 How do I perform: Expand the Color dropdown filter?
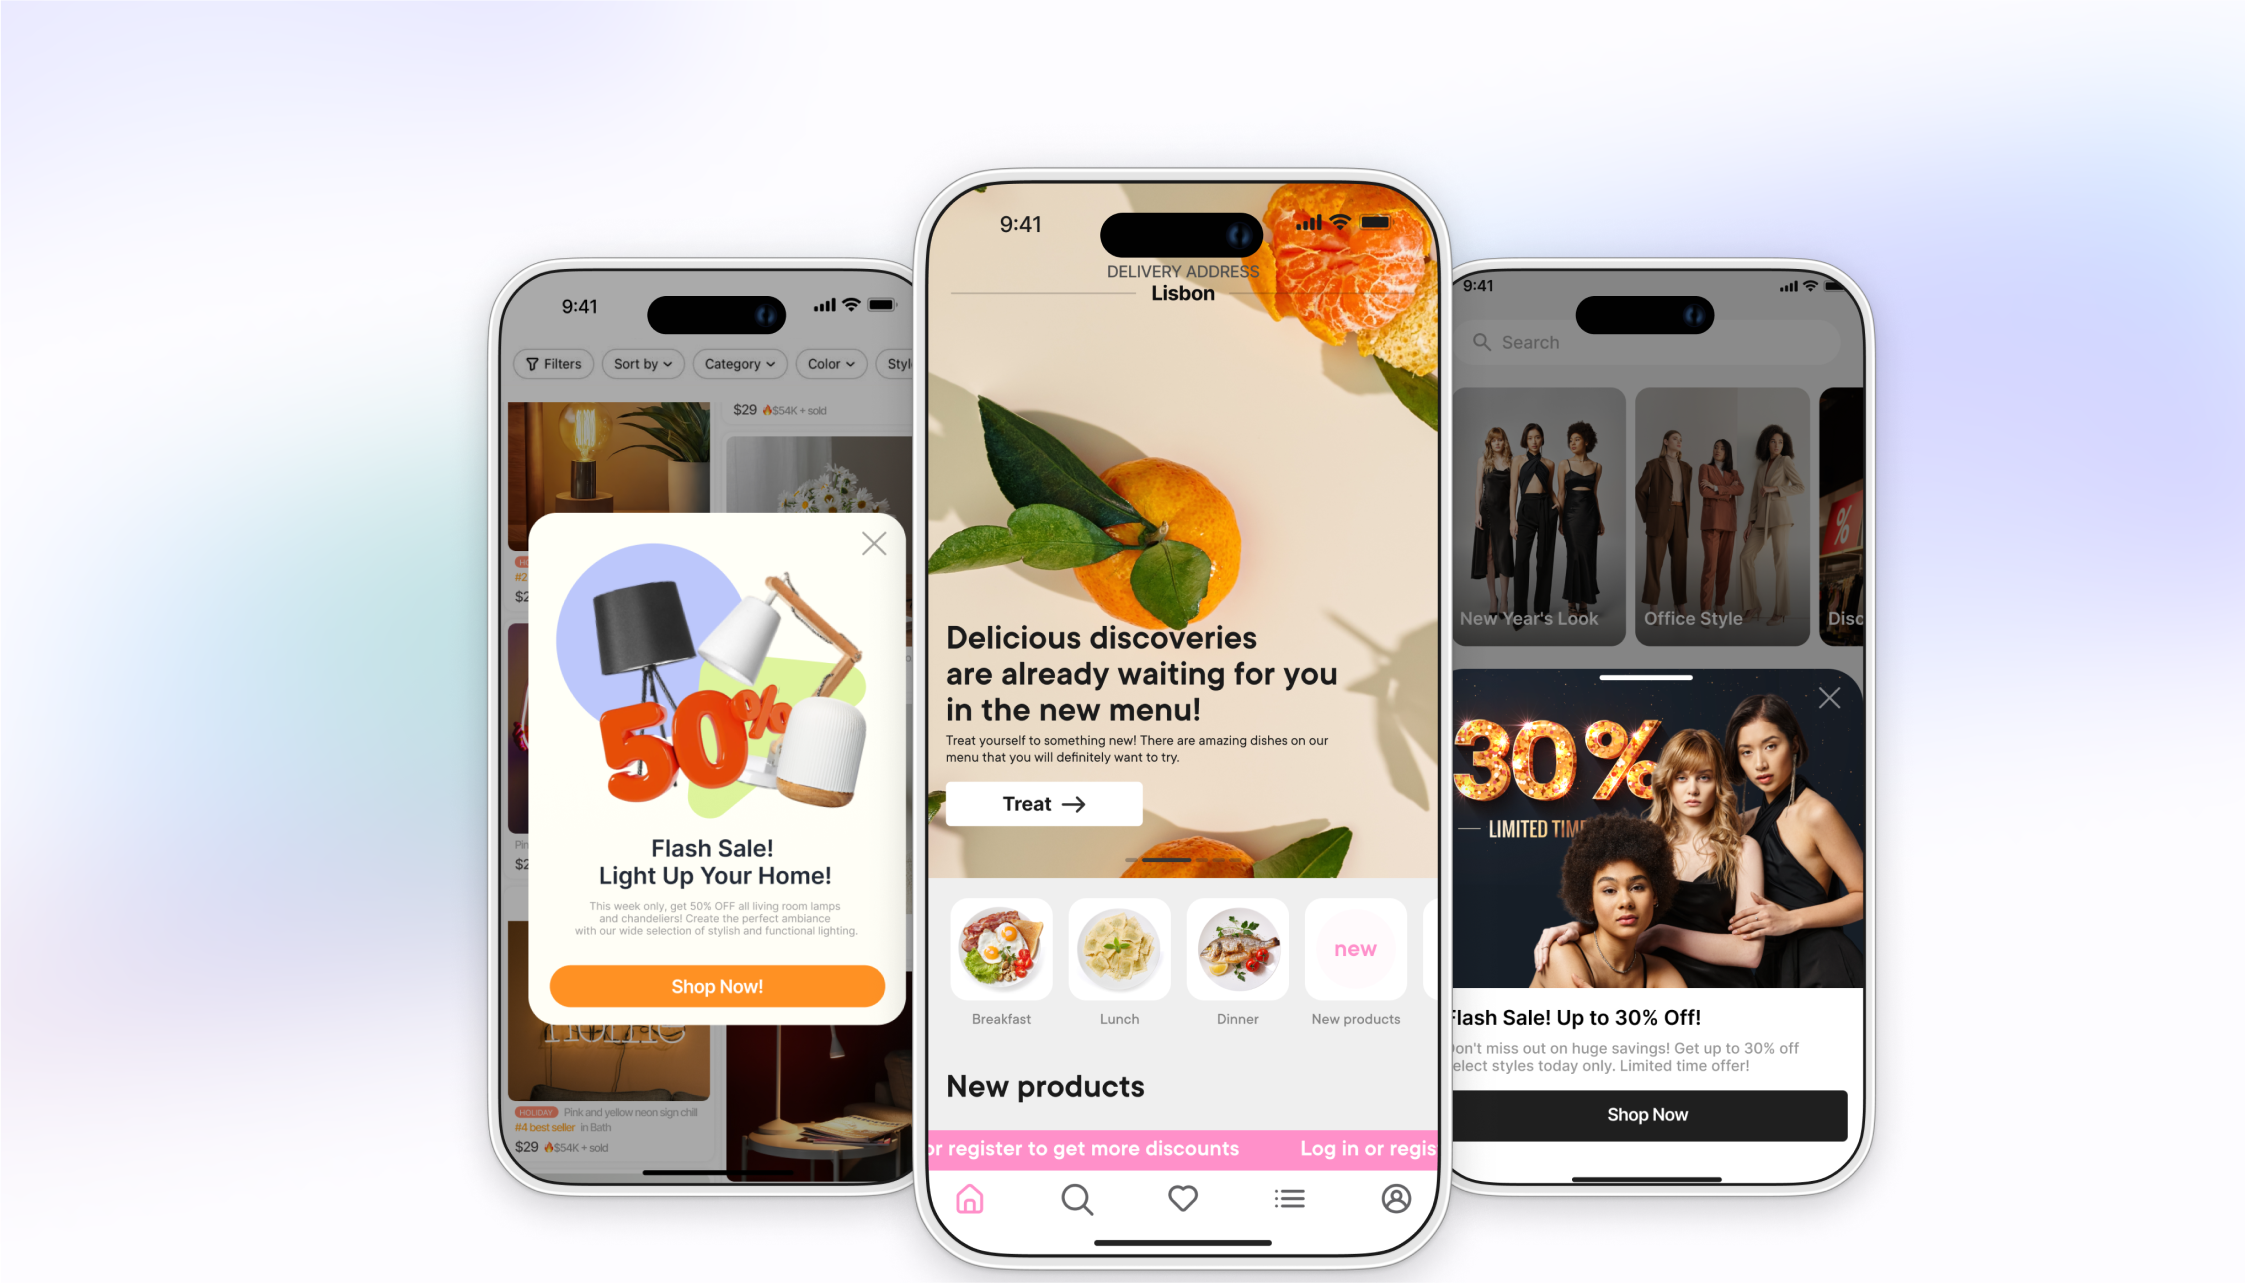[x=827, y=362]
